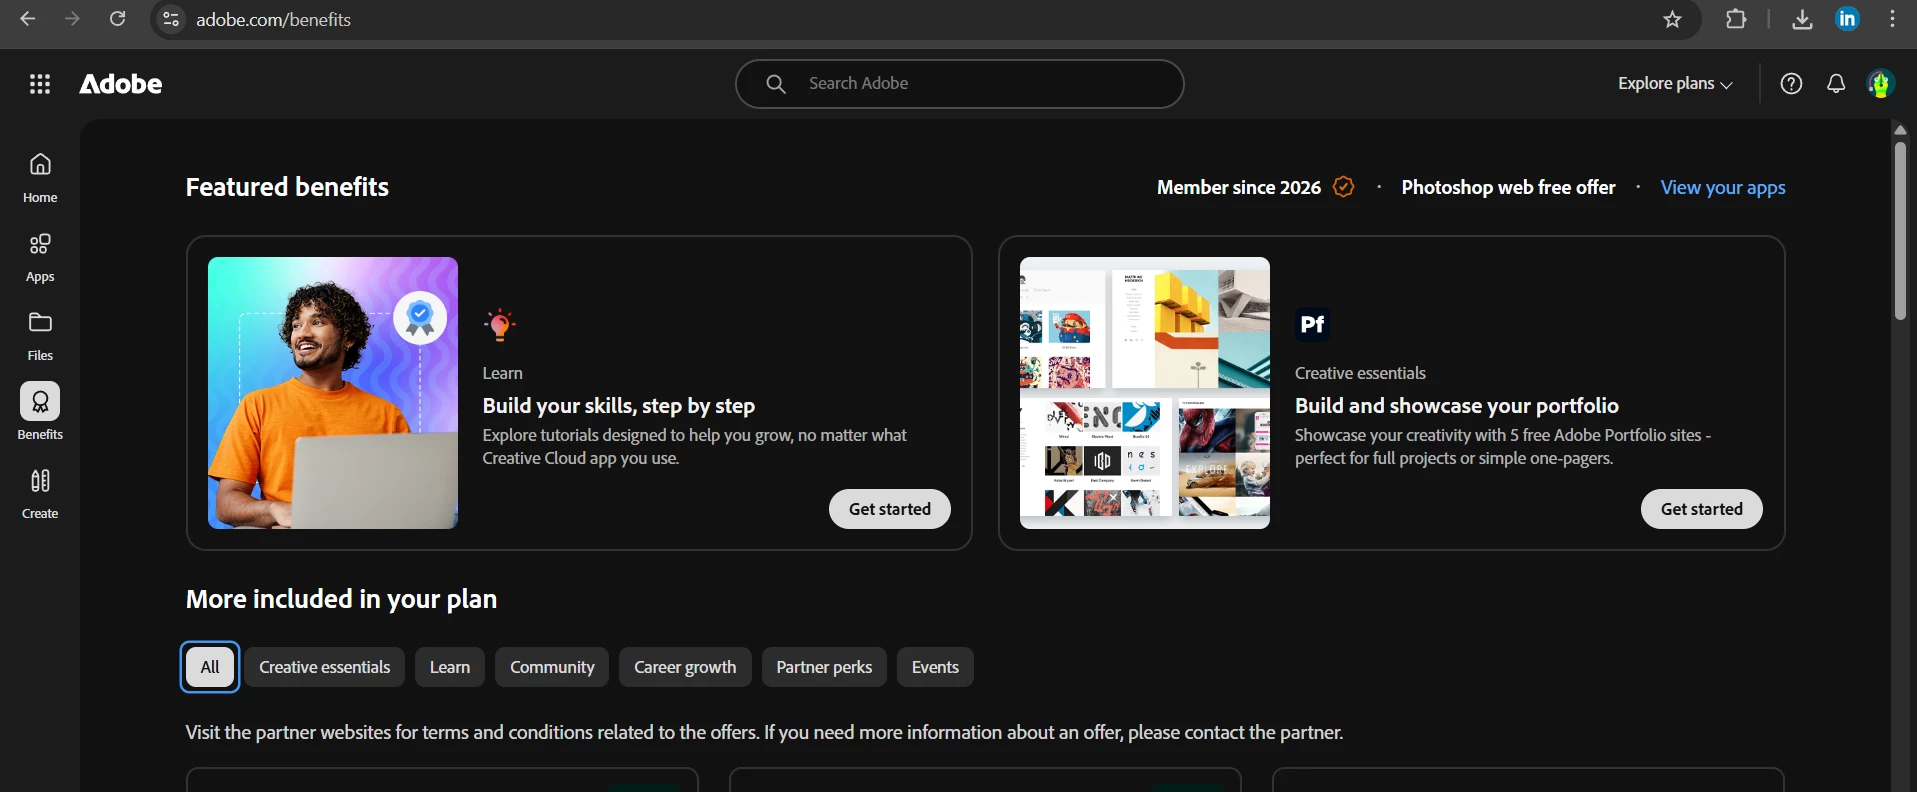
Task: Click the Learn lightbulb icon
Action: [499, 325]
